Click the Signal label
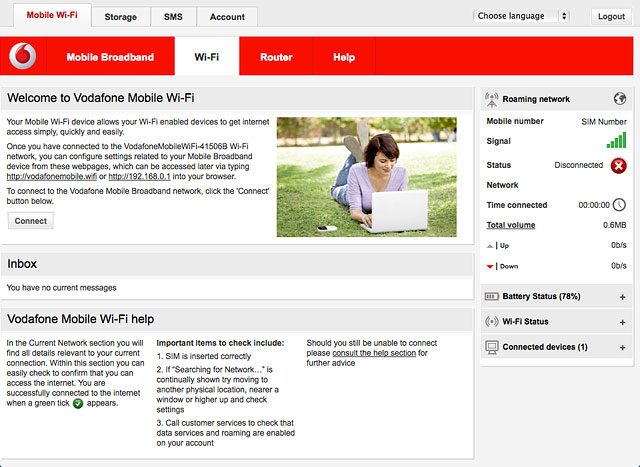 498,141
